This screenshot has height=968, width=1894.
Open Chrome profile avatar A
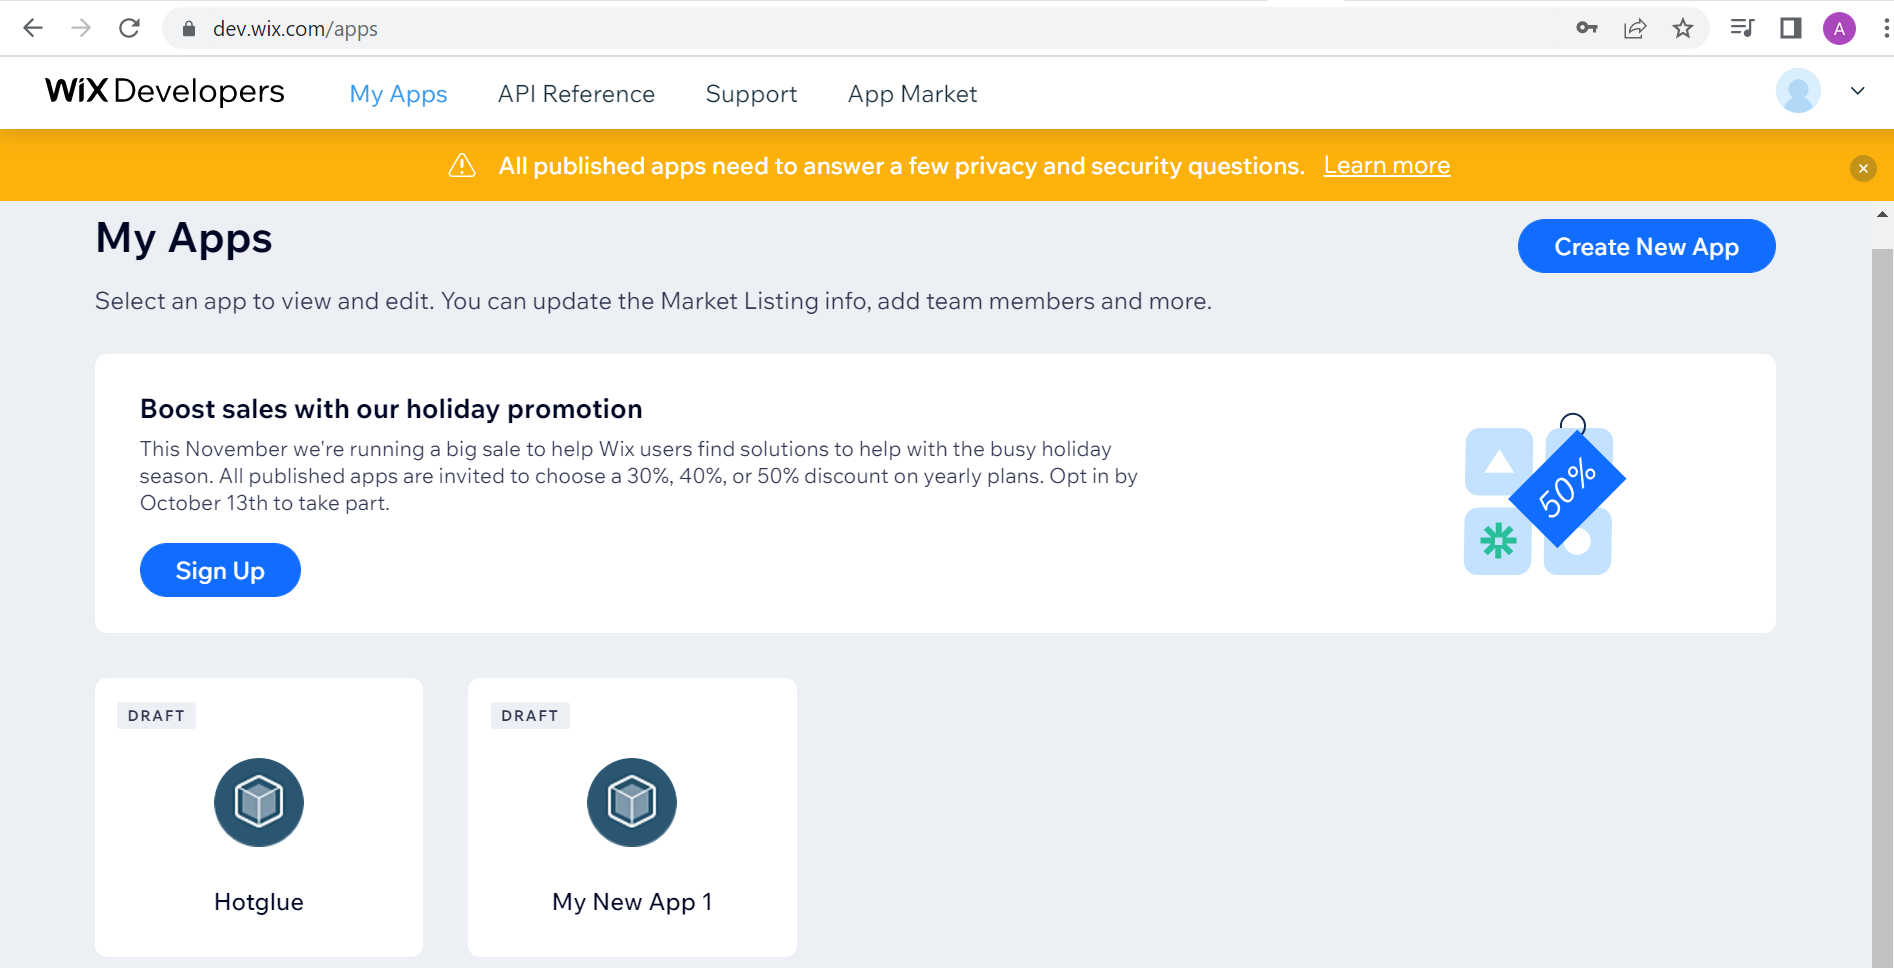(x=1839, y=28)
